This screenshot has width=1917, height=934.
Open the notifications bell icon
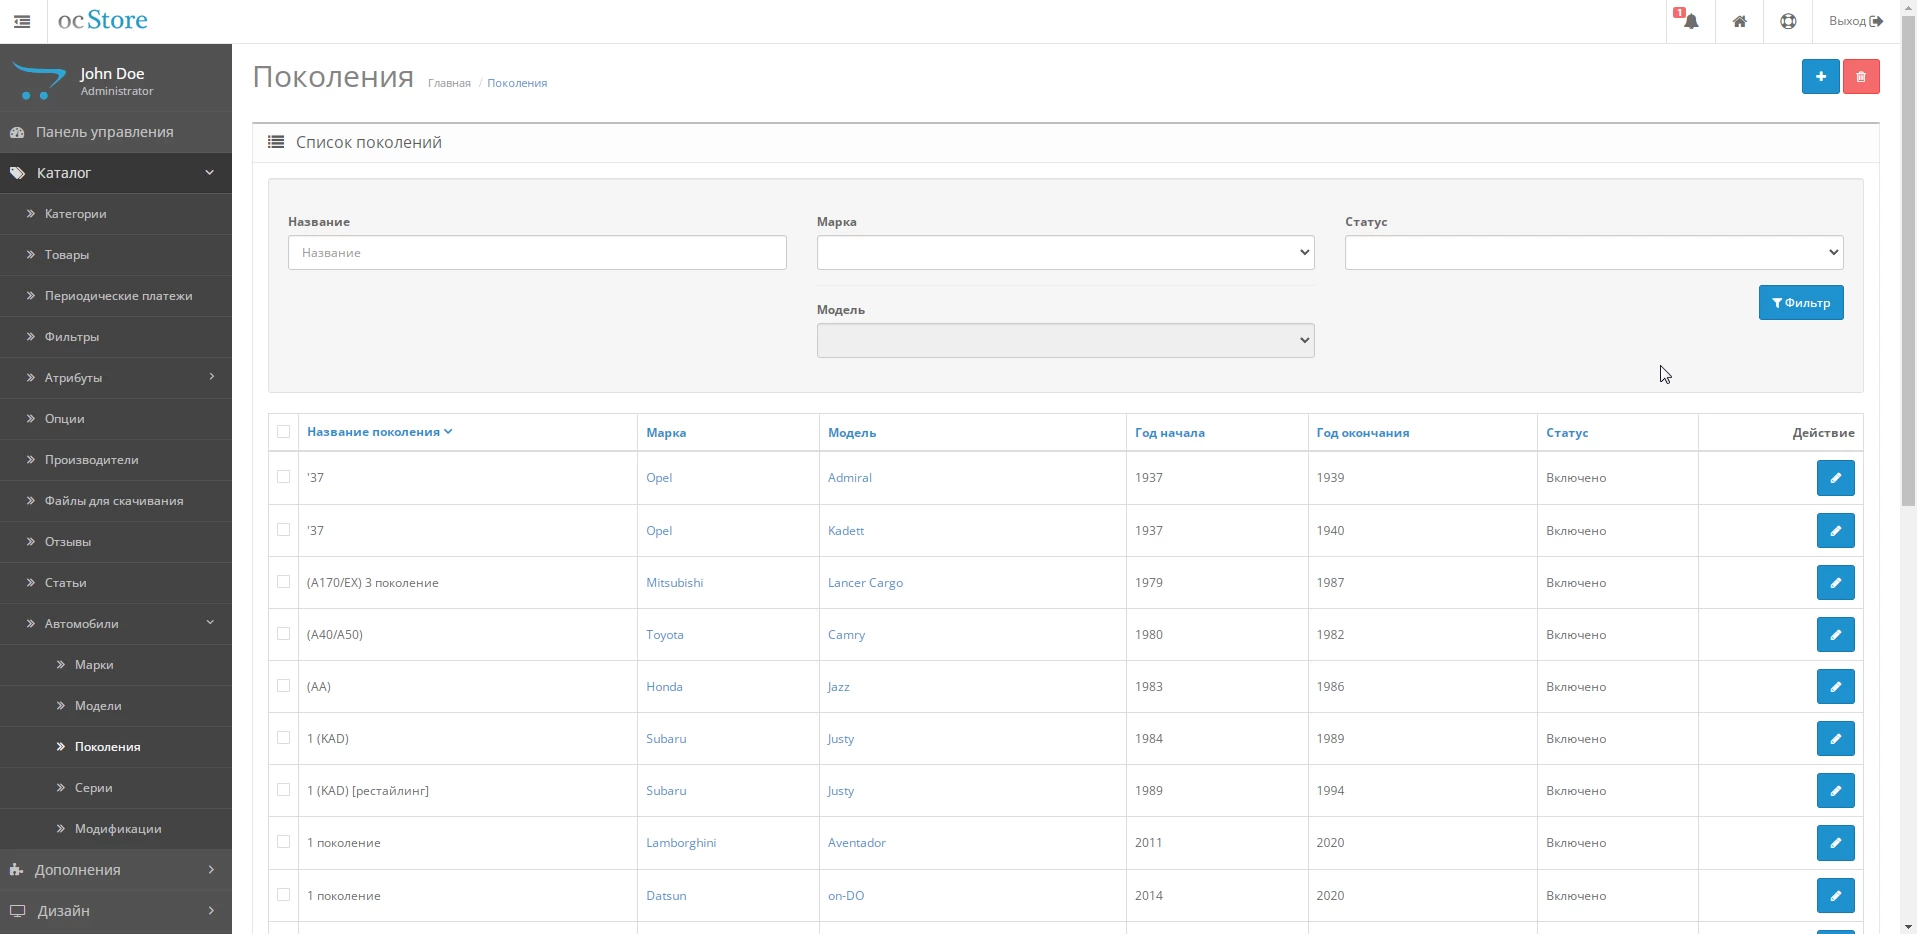coord(1691,21)
